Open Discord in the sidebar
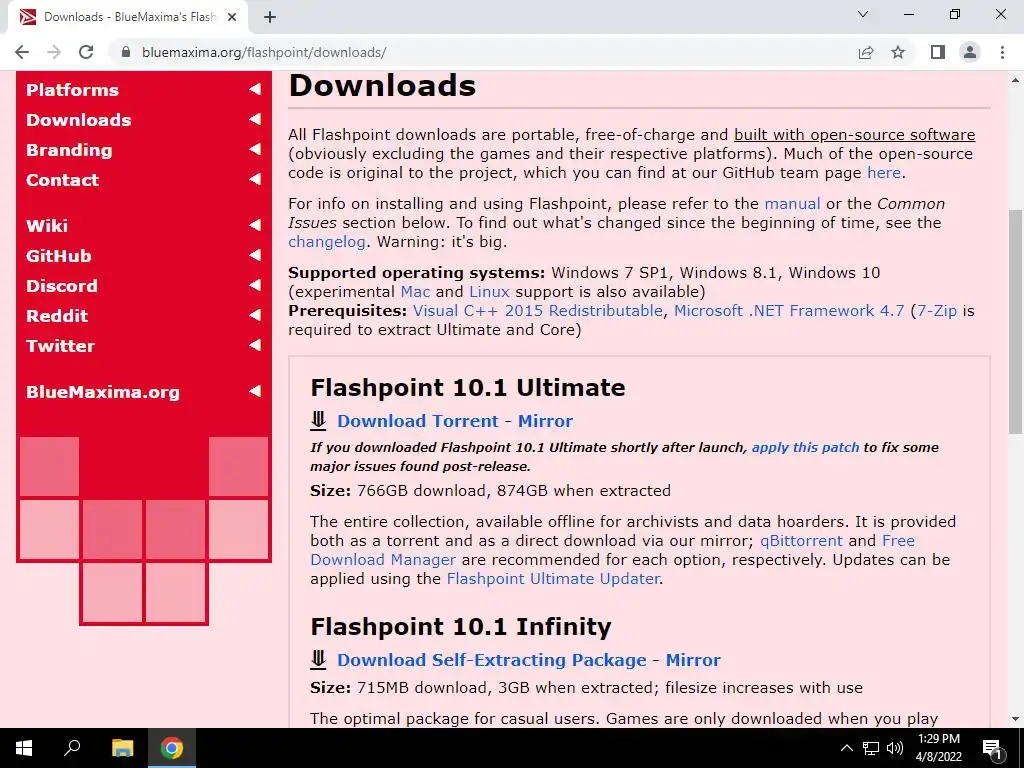The width and height of the screenshot is (1024, 768). (62, 286)
